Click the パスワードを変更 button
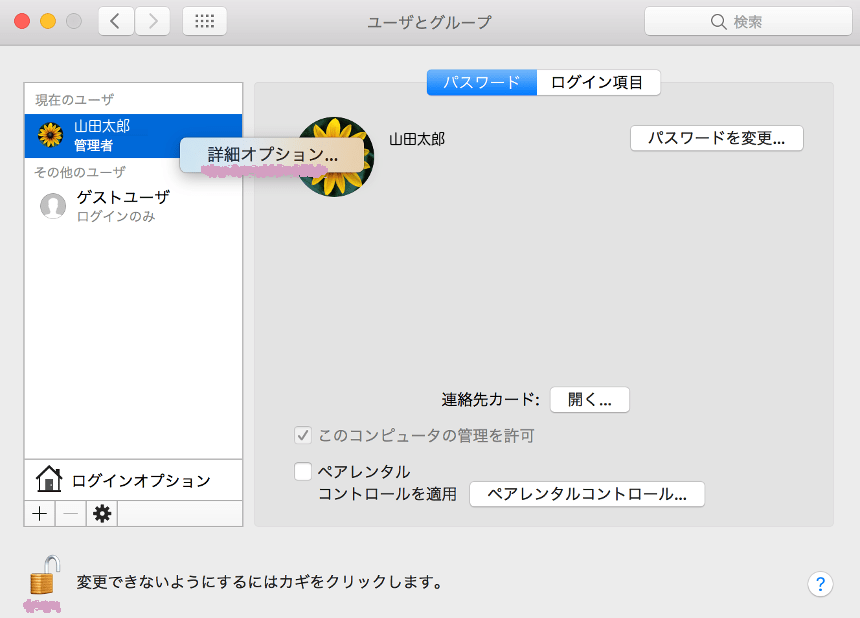 pos(716,138)
